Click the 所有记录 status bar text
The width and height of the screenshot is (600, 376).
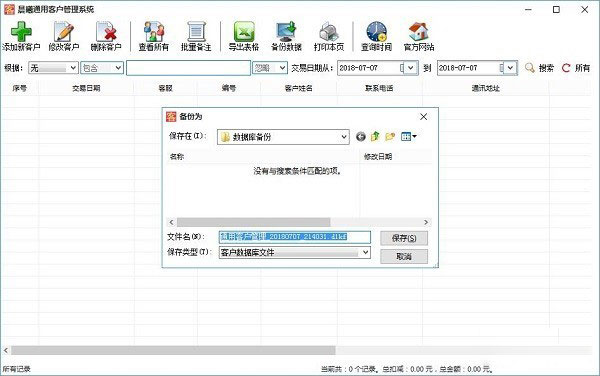tap(16, 369)
